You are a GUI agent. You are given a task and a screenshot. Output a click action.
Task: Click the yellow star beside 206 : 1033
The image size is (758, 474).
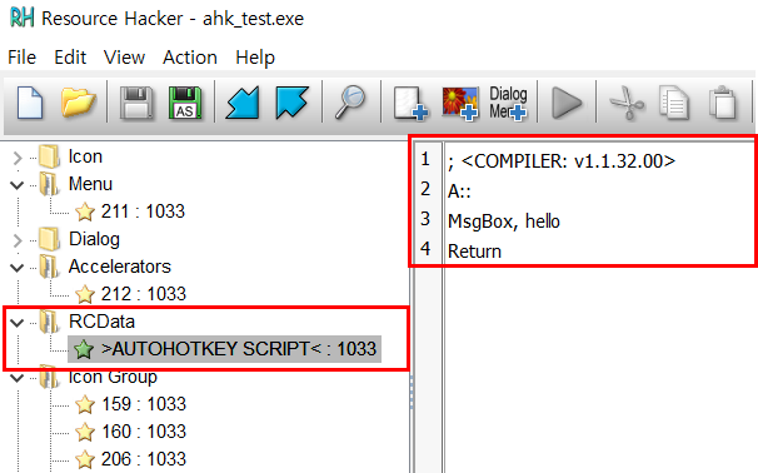click(85, 460)
